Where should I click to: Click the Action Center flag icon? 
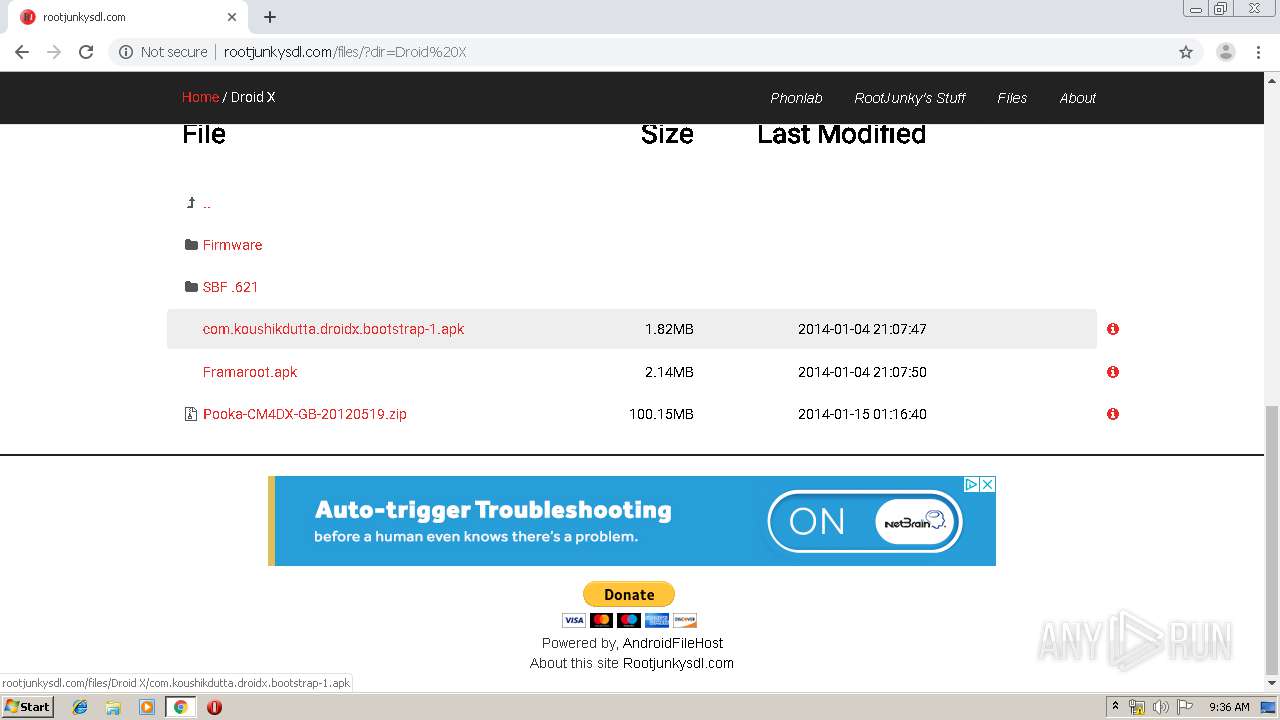[x=1184, y=707]
